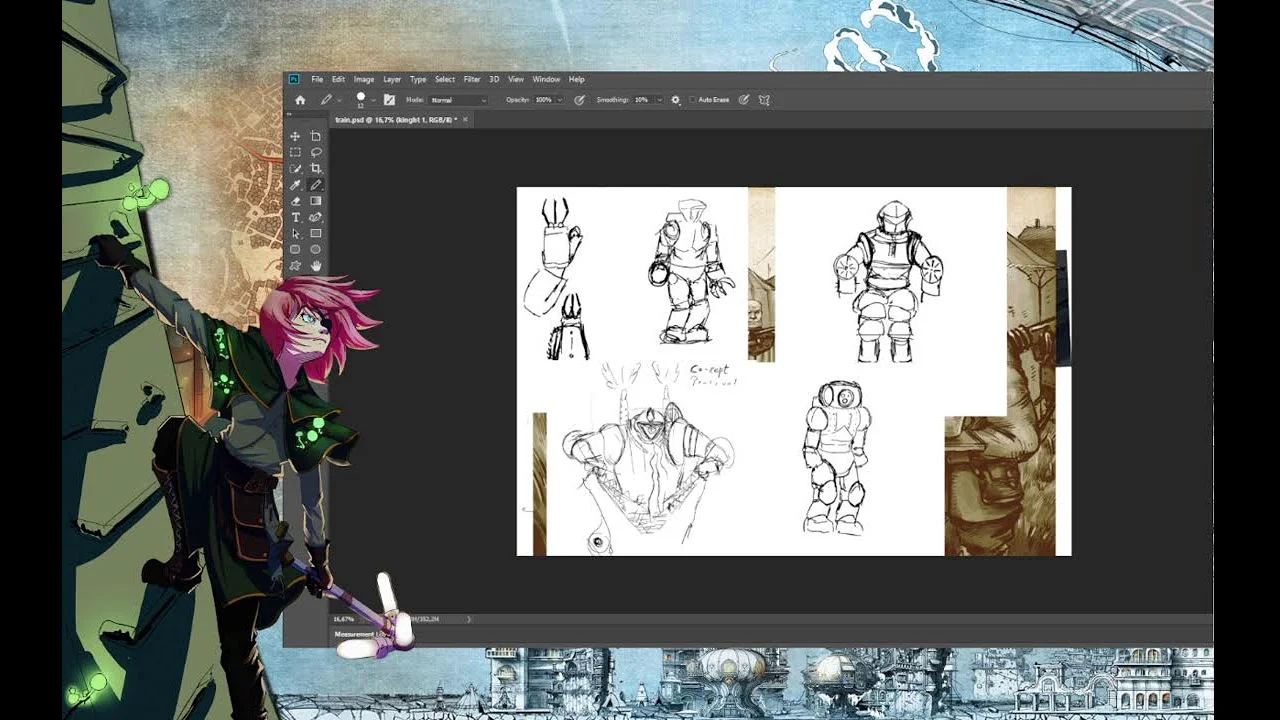Open the Layer menu
Viewport: 1280px width, 720px height.
coord(392,79)
